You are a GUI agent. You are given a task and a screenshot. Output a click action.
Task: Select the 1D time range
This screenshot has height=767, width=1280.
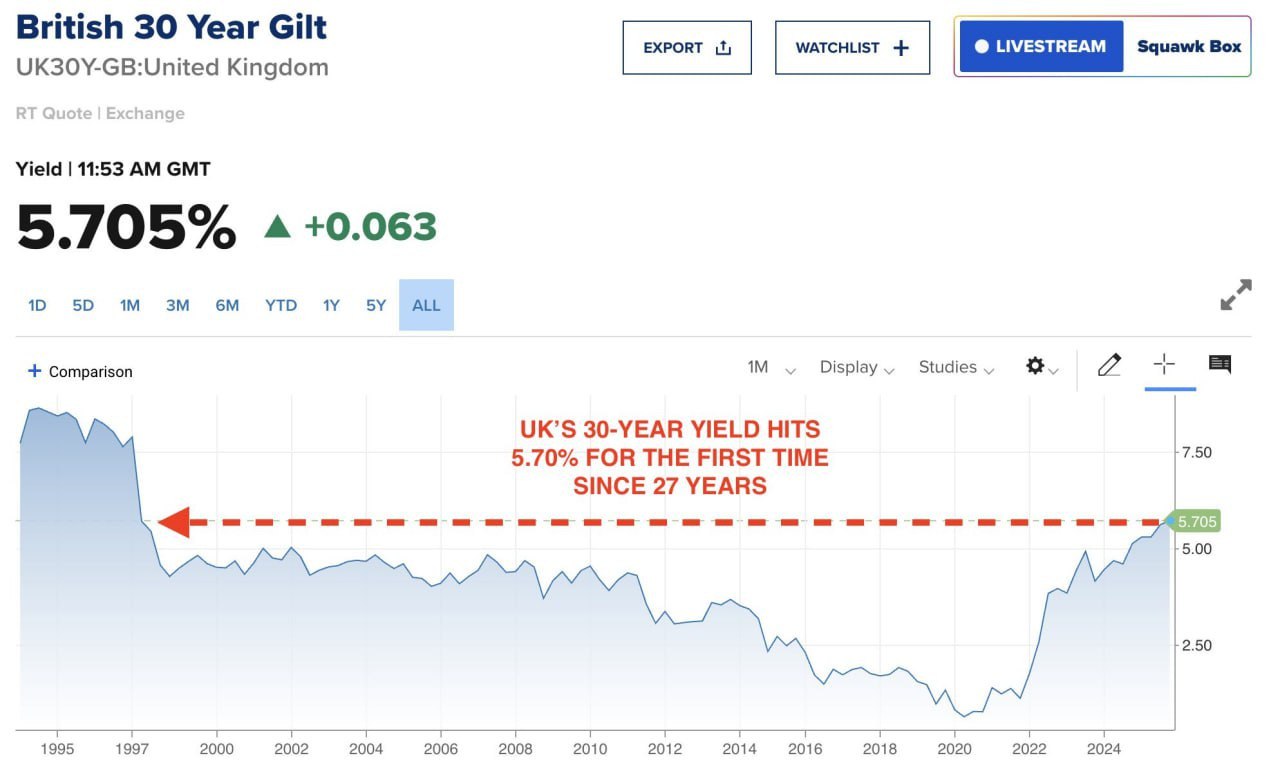coord(37,305)
